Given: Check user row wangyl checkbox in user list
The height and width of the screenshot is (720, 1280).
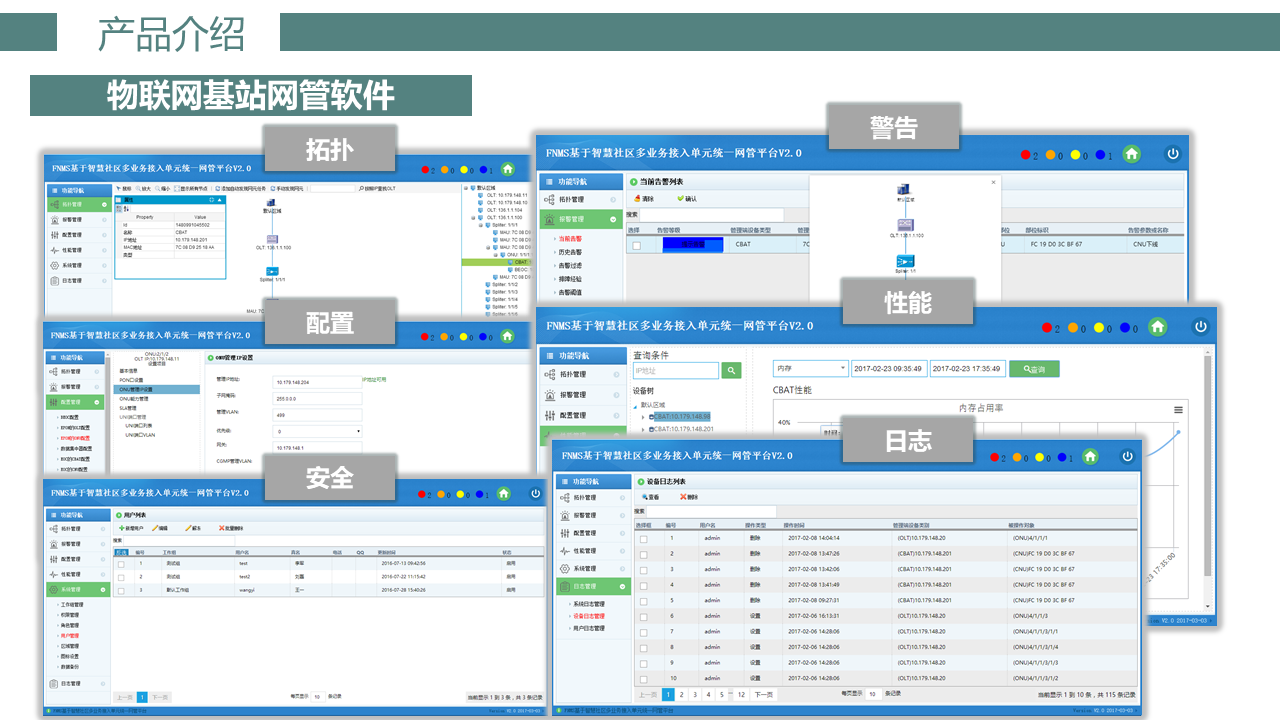Looking at the screenshot, I should 121,590.
